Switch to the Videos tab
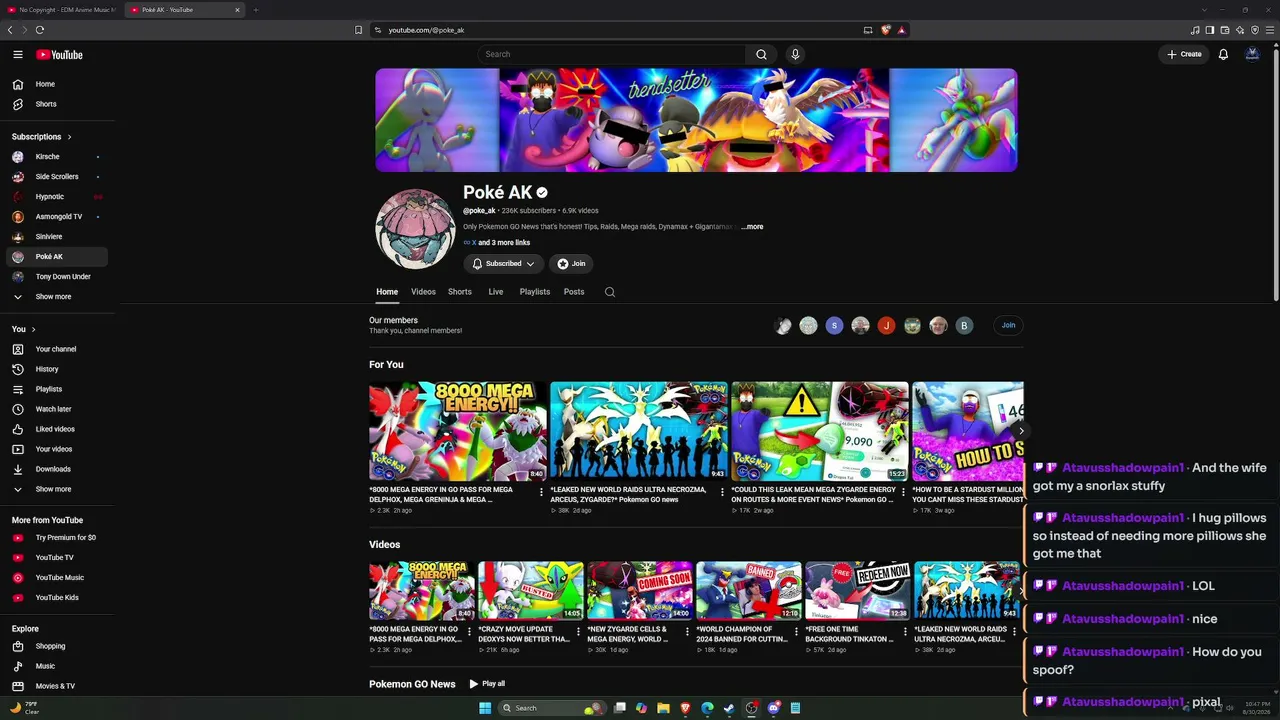This screenshot has width=1280, height=720. click(423, 292)
